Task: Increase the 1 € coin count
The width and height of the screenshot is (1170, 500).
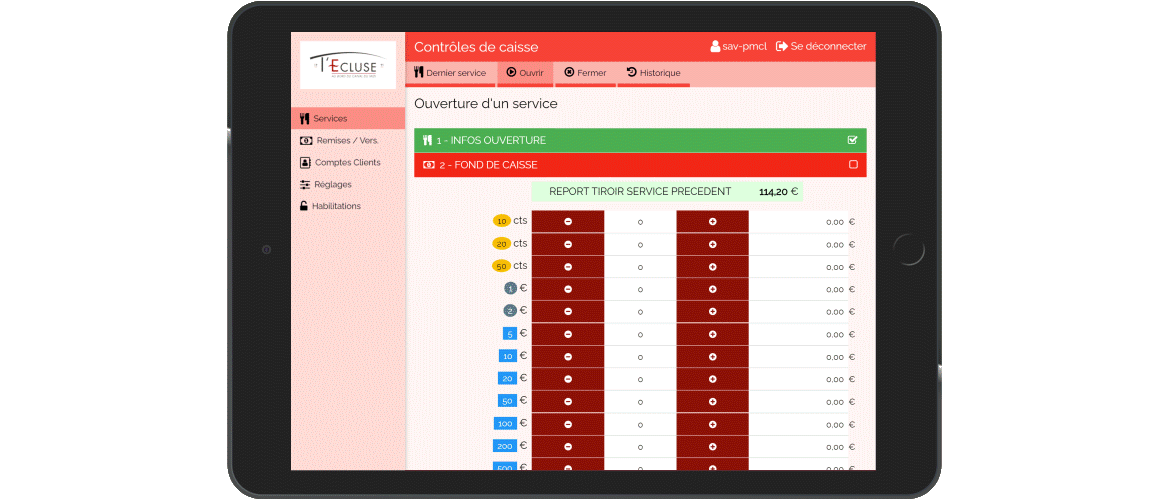Action: coord(713,289)
